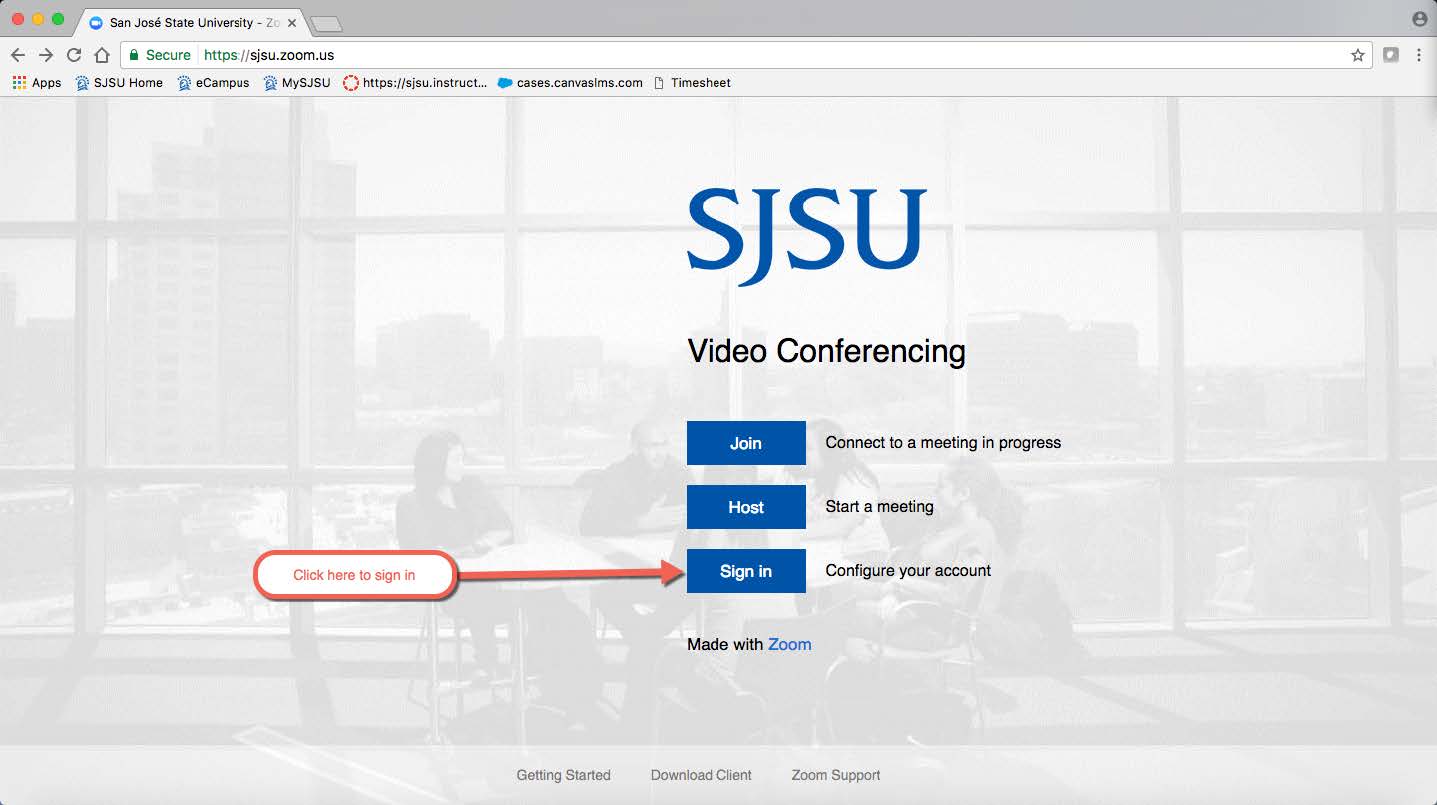Click the browser Back arrow
1437x805 pixels.
pyautogui.click(x=18, y=55)
